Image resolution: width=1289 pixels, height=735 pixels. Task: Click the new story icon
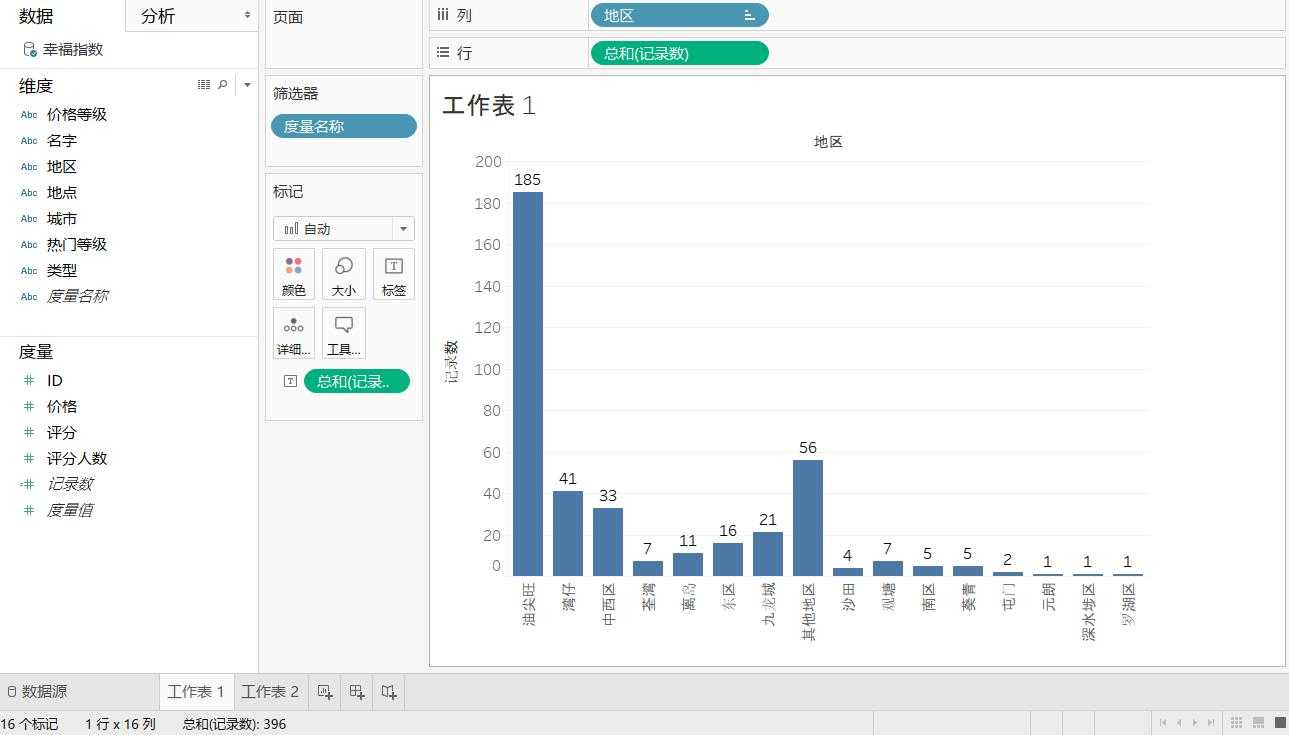389,691
